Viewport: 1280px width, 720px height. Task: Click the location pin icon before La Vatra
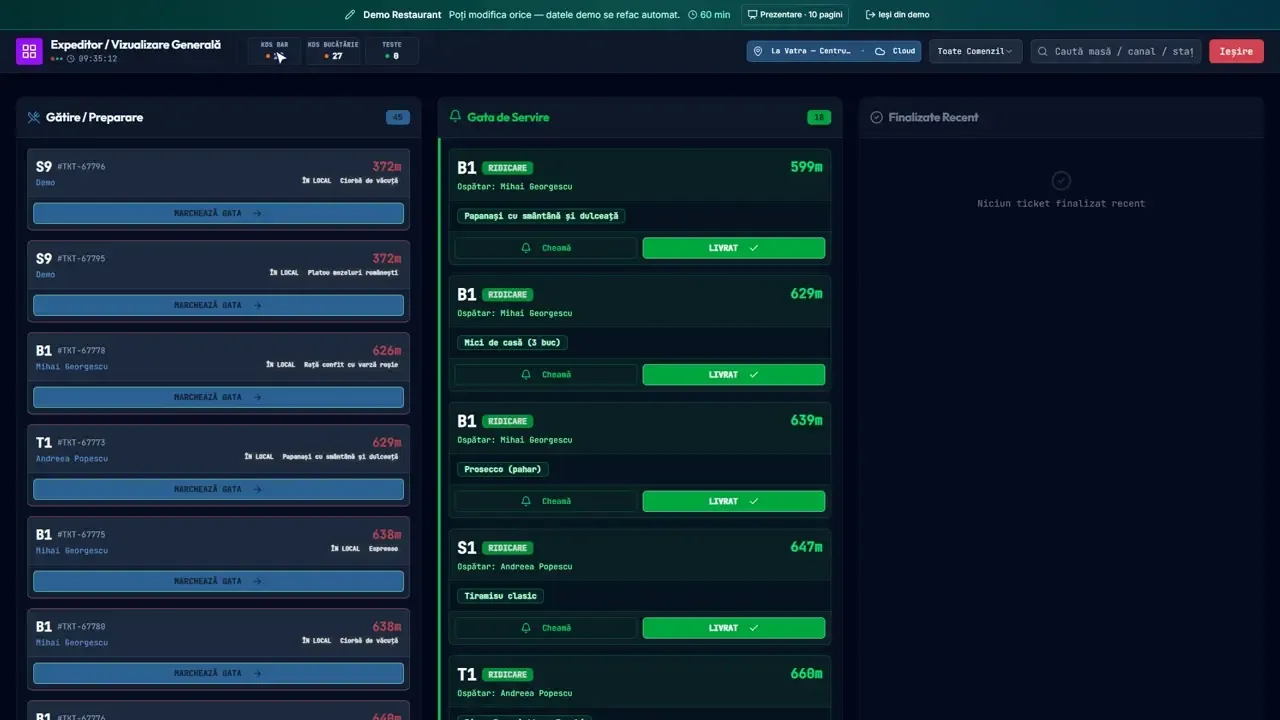[758, 51]
